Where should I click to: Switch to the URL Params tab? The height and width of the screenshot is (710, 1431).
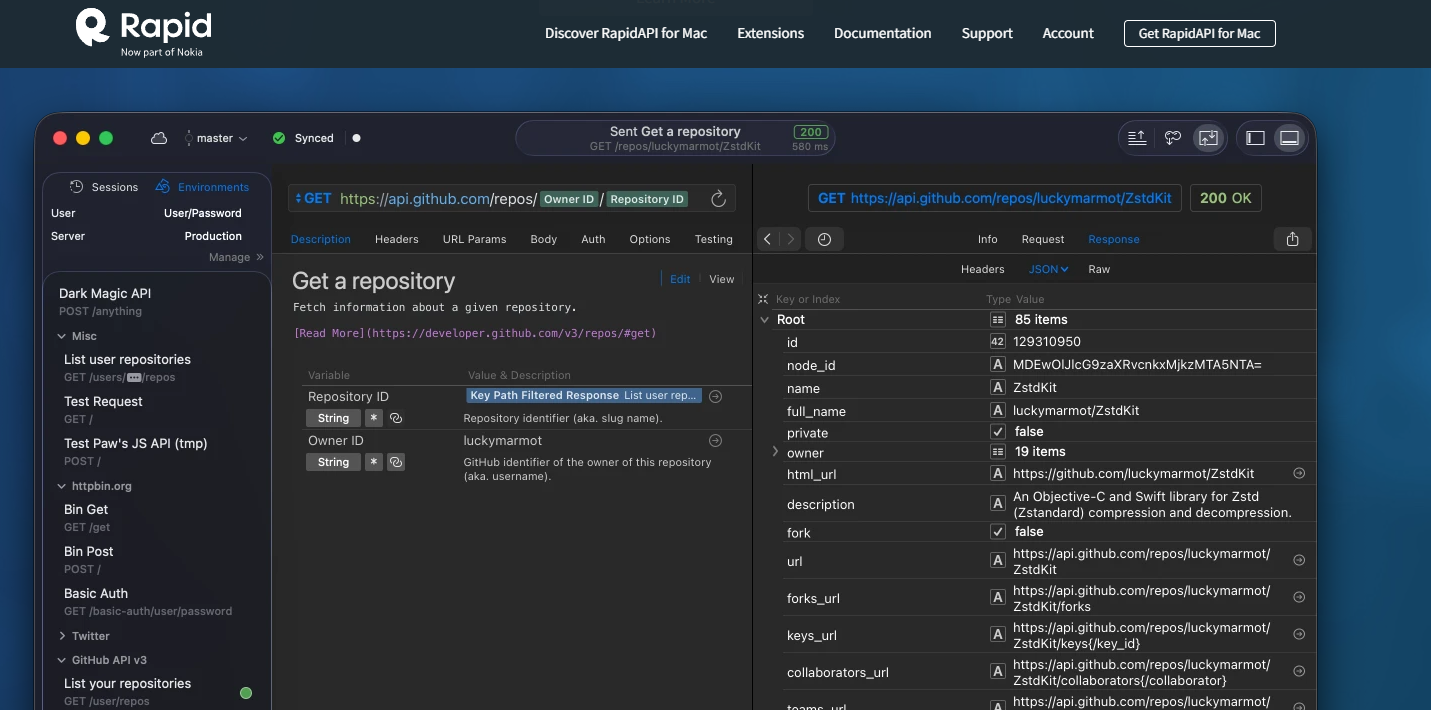pos(474,239)
